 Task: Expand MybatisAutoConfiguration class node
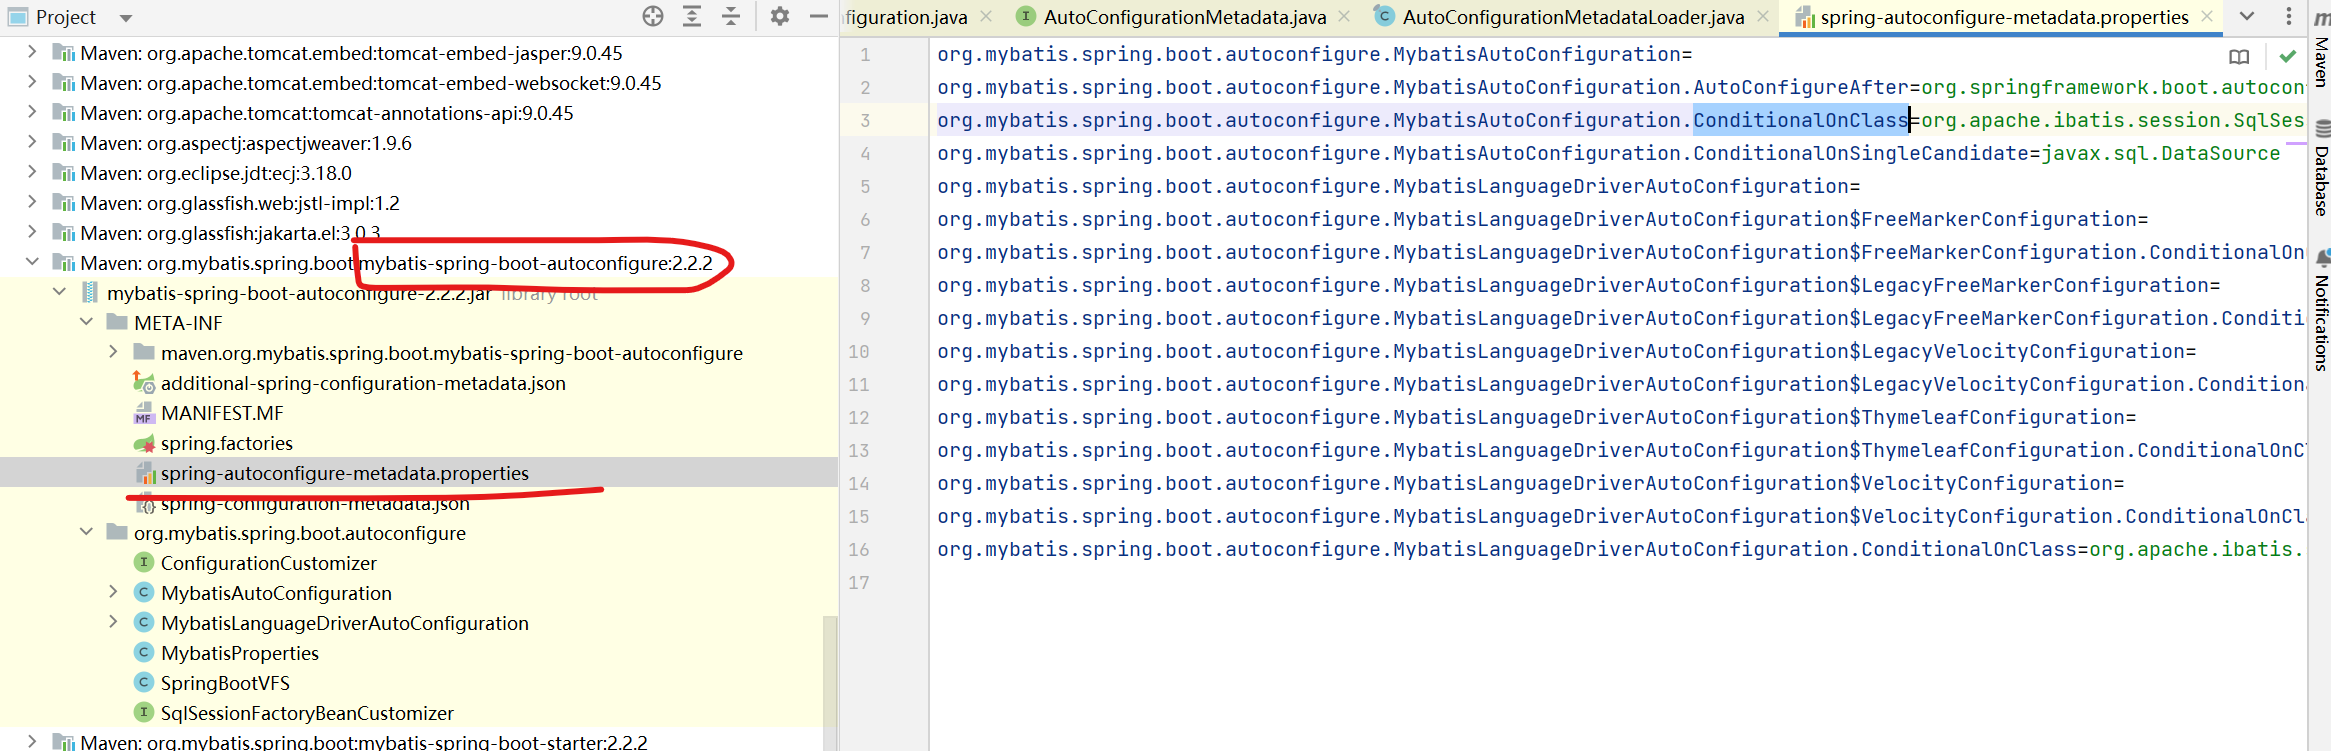[x=113, y=591]
